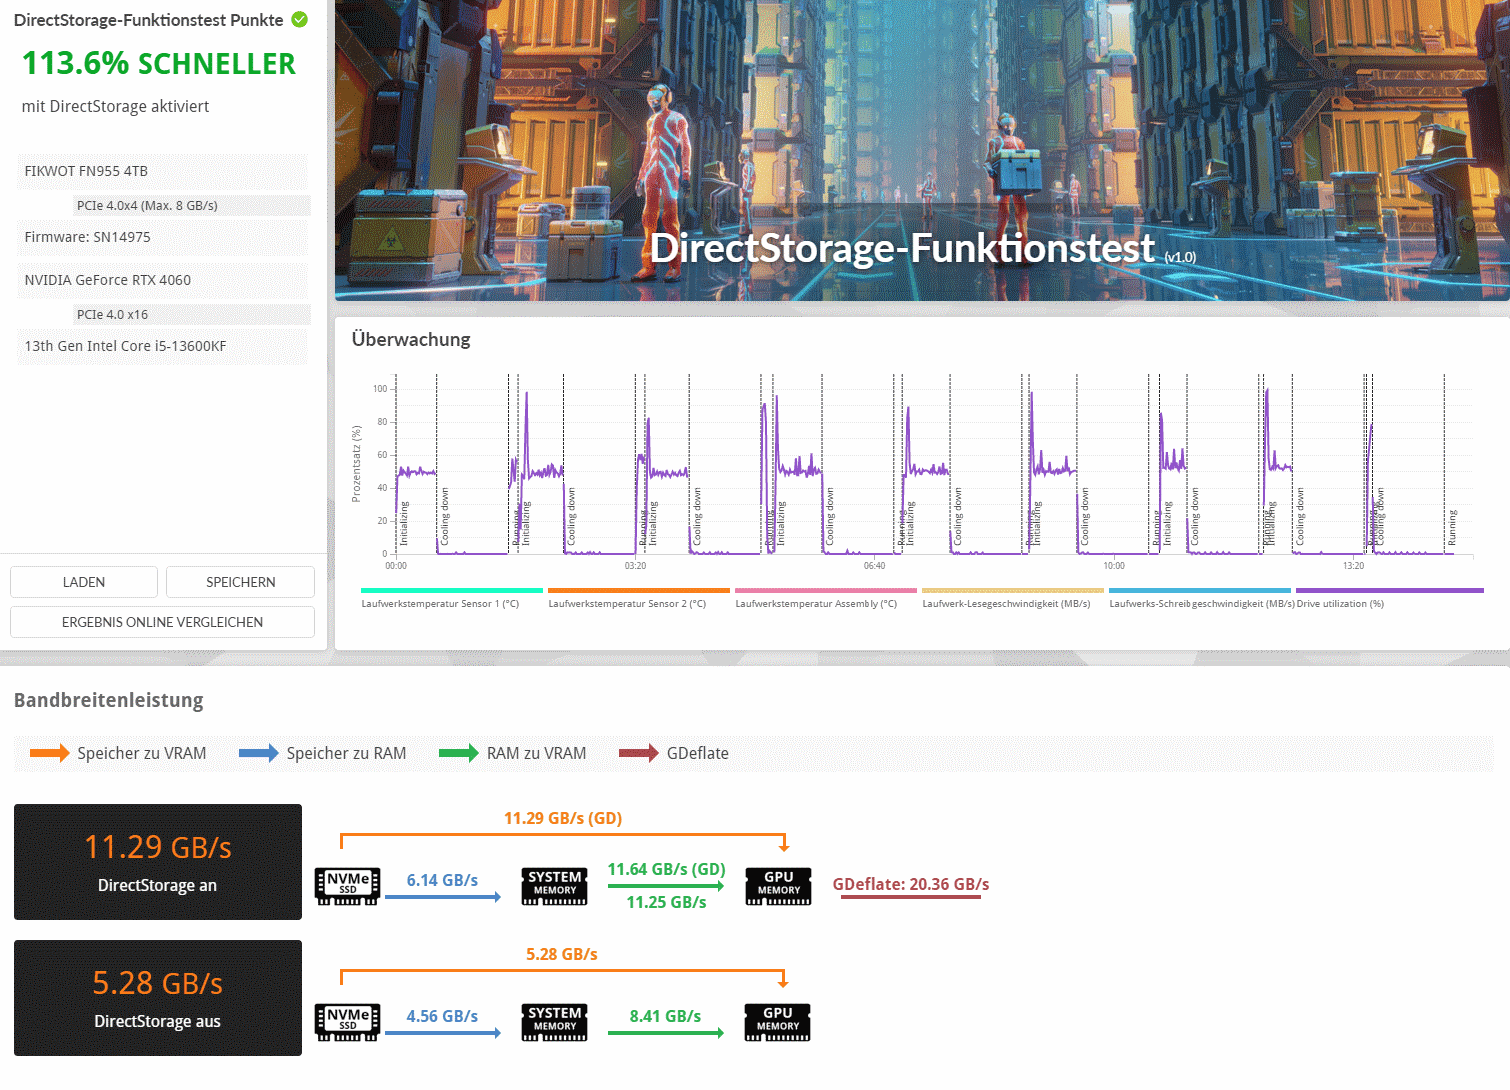
Task: Click the GDeflate: 20.36 GB/s value
Action: tap(911, 884)
